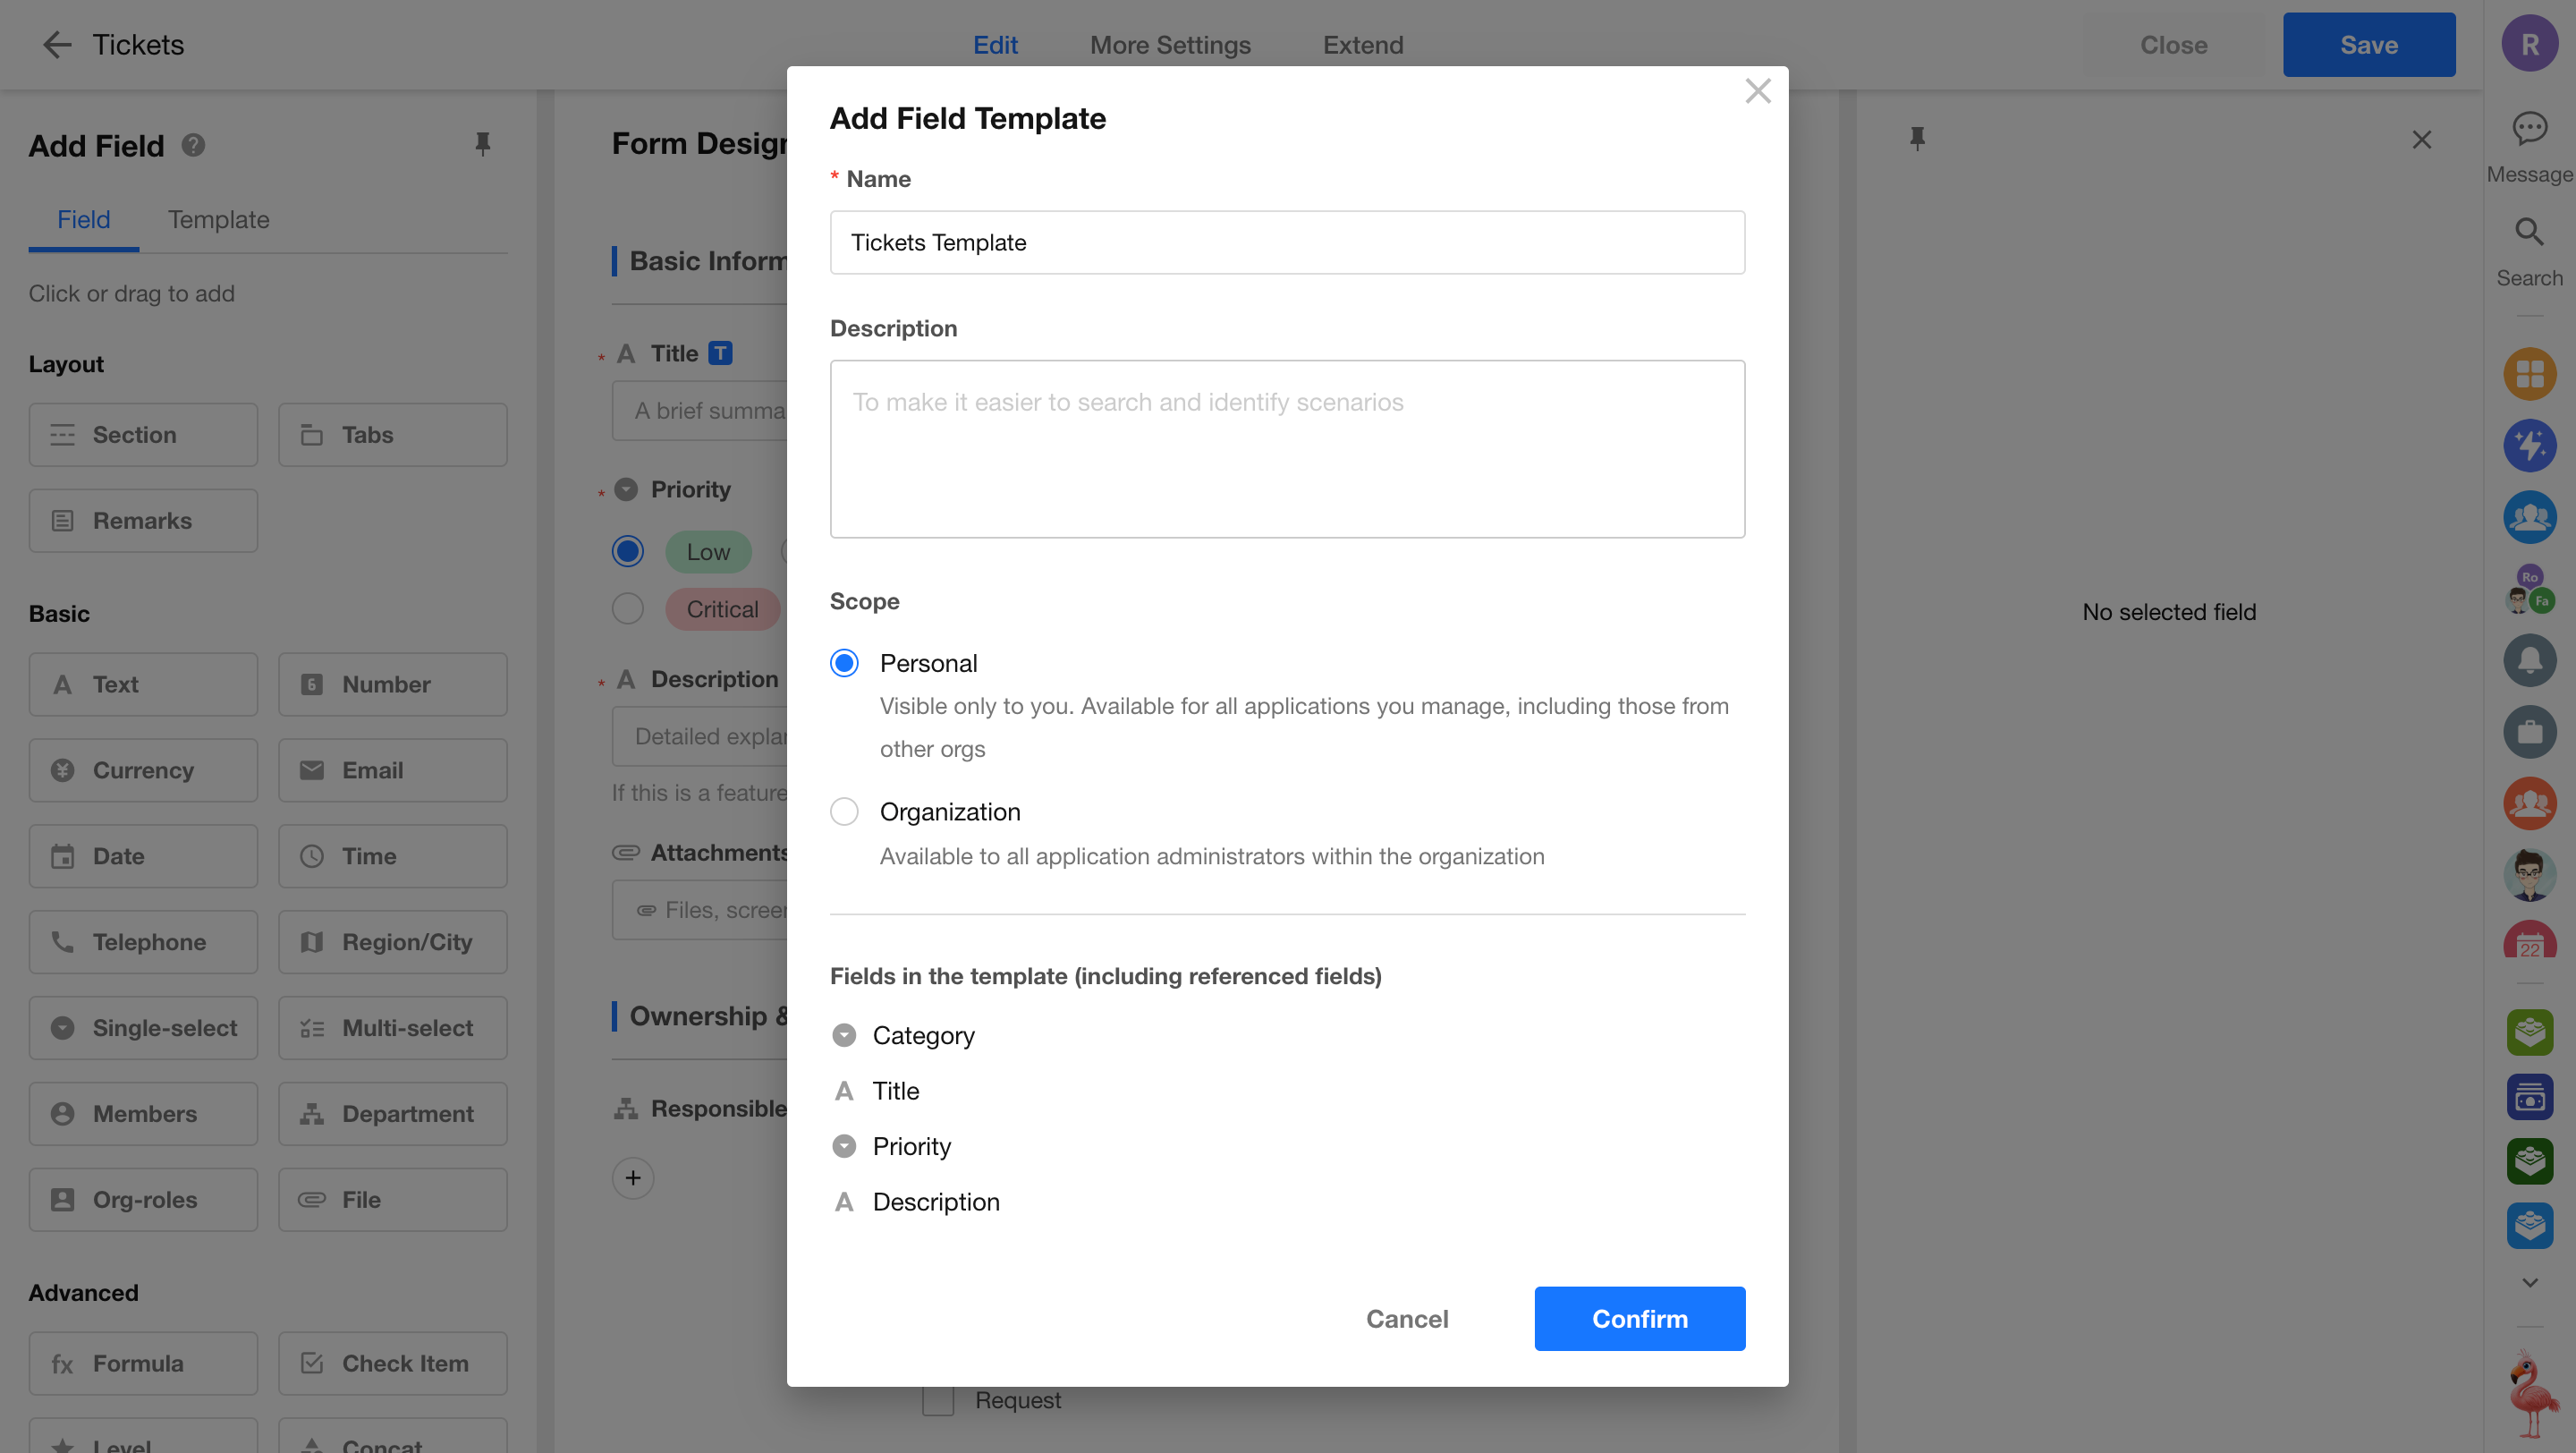Confirm adding the field template
This screenshot has height=1453, width=2576.
[x=1640, y=1320]
